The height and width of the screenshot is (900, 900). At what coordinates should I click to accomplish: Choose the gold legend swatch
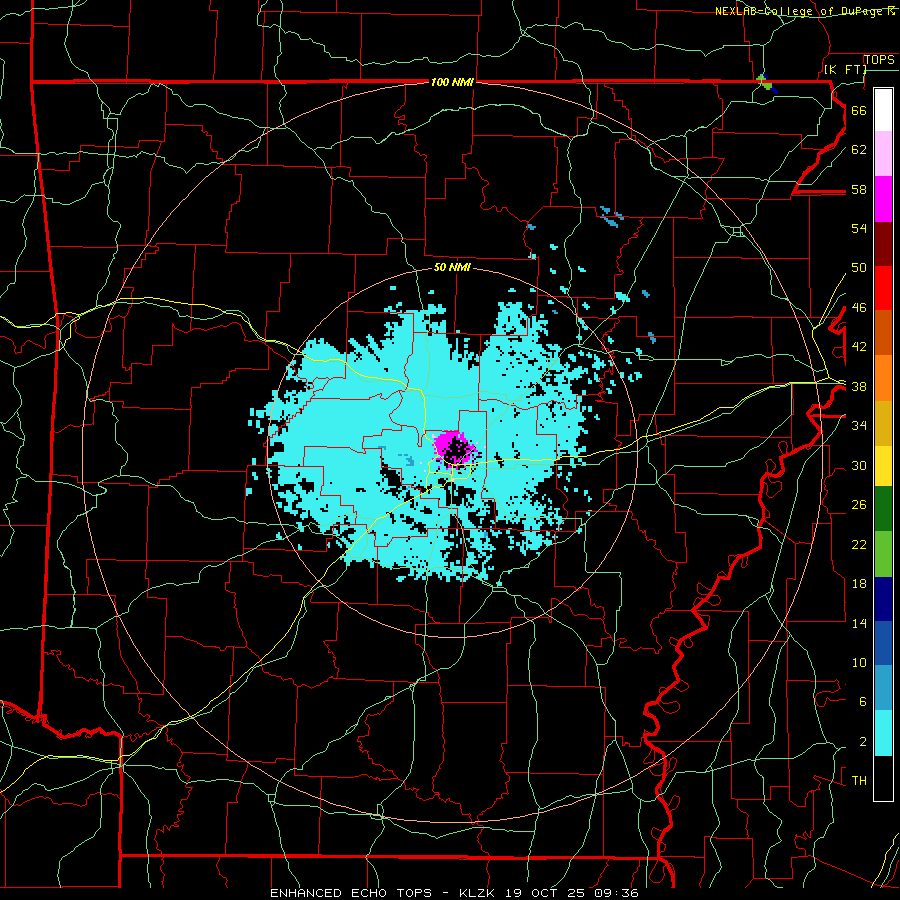(x=883, y=423)
